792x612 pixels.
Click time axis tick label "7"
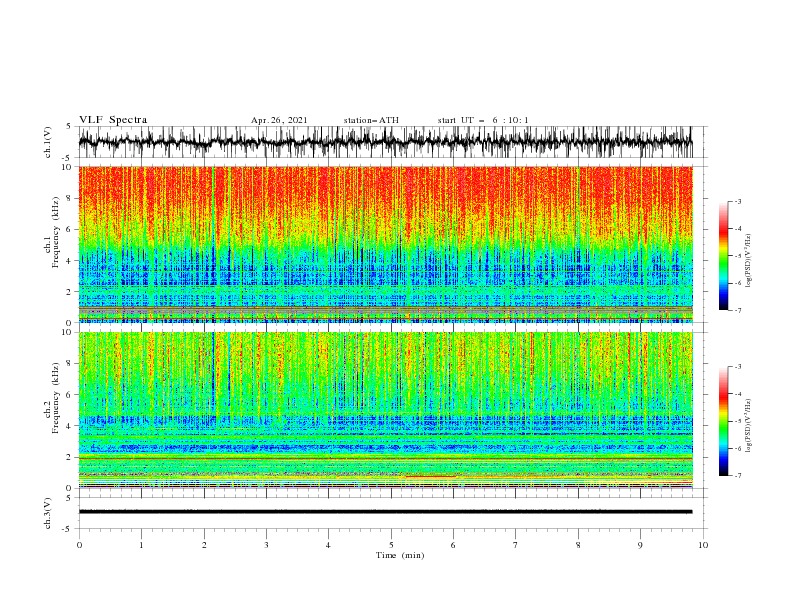click(x=516, y=545)
